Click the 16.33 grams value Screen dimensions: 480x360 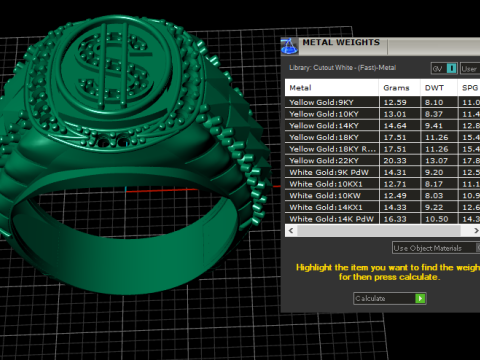(395, 219)
